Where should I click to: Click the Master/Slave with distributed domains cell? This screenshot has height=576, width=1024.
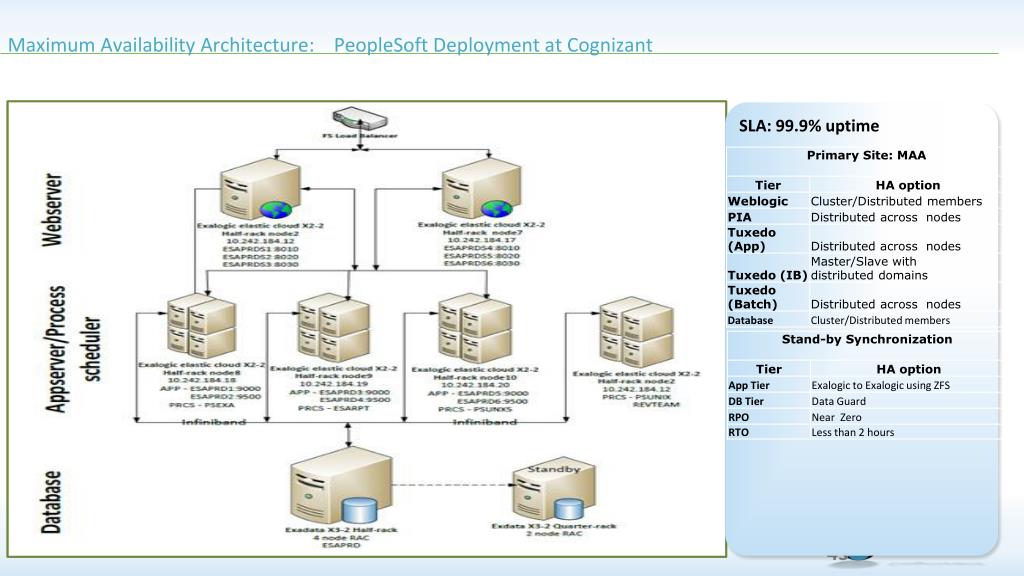pyautogui.click(x=869, y=268)
